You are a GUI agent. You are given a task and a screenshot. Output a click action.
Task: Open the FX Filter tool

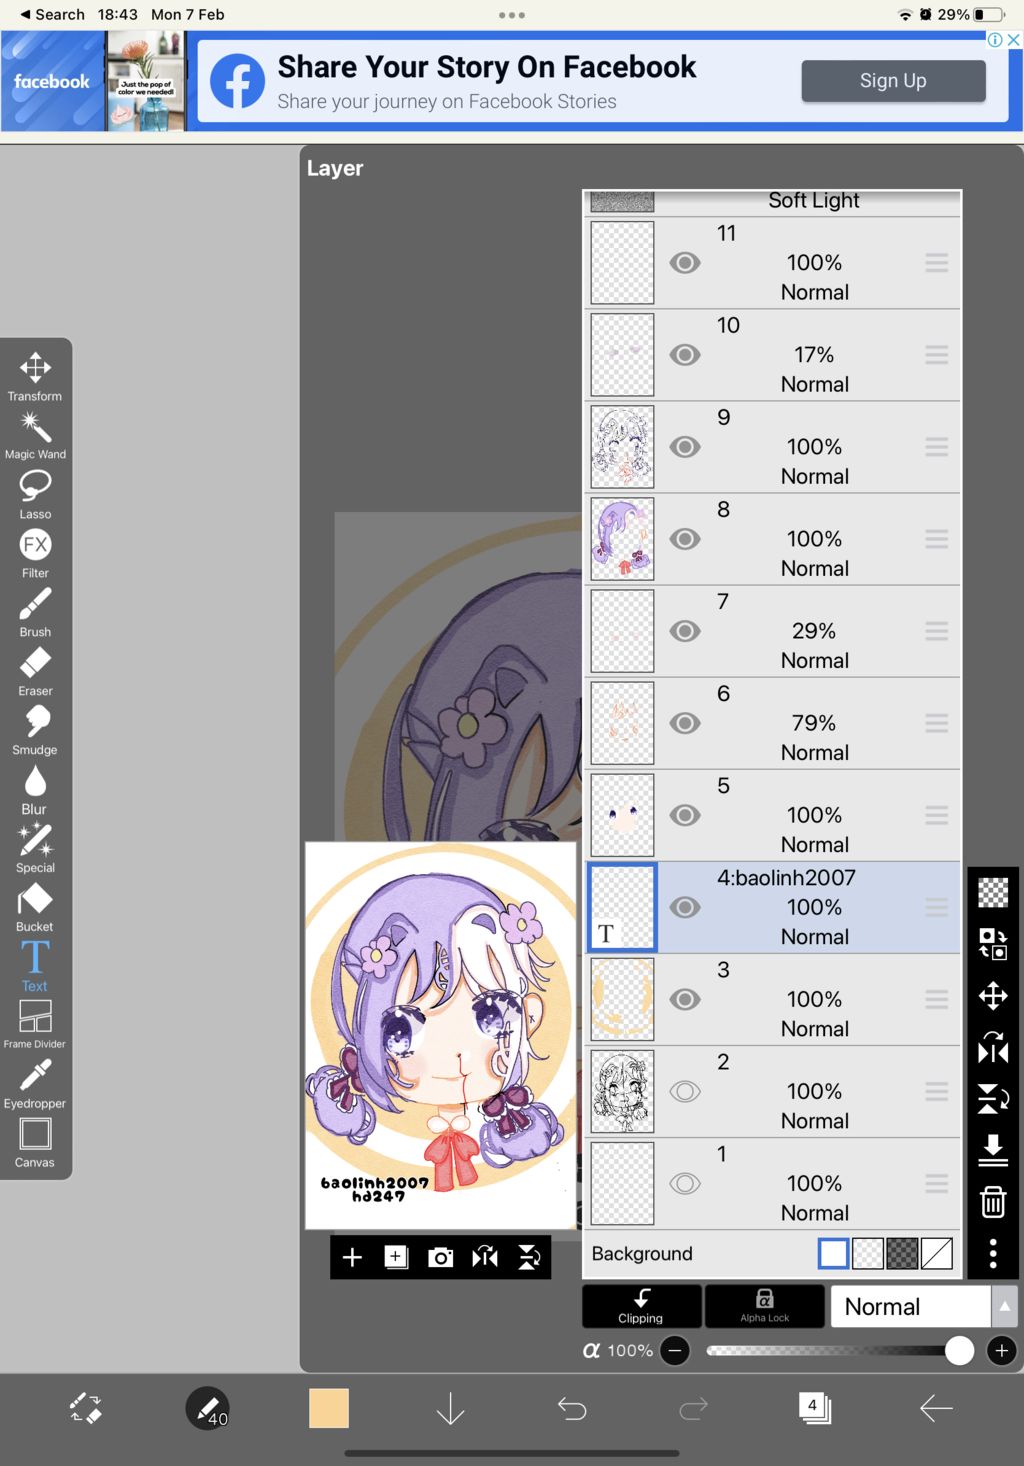pyautogui.click(x=35, y=554)
